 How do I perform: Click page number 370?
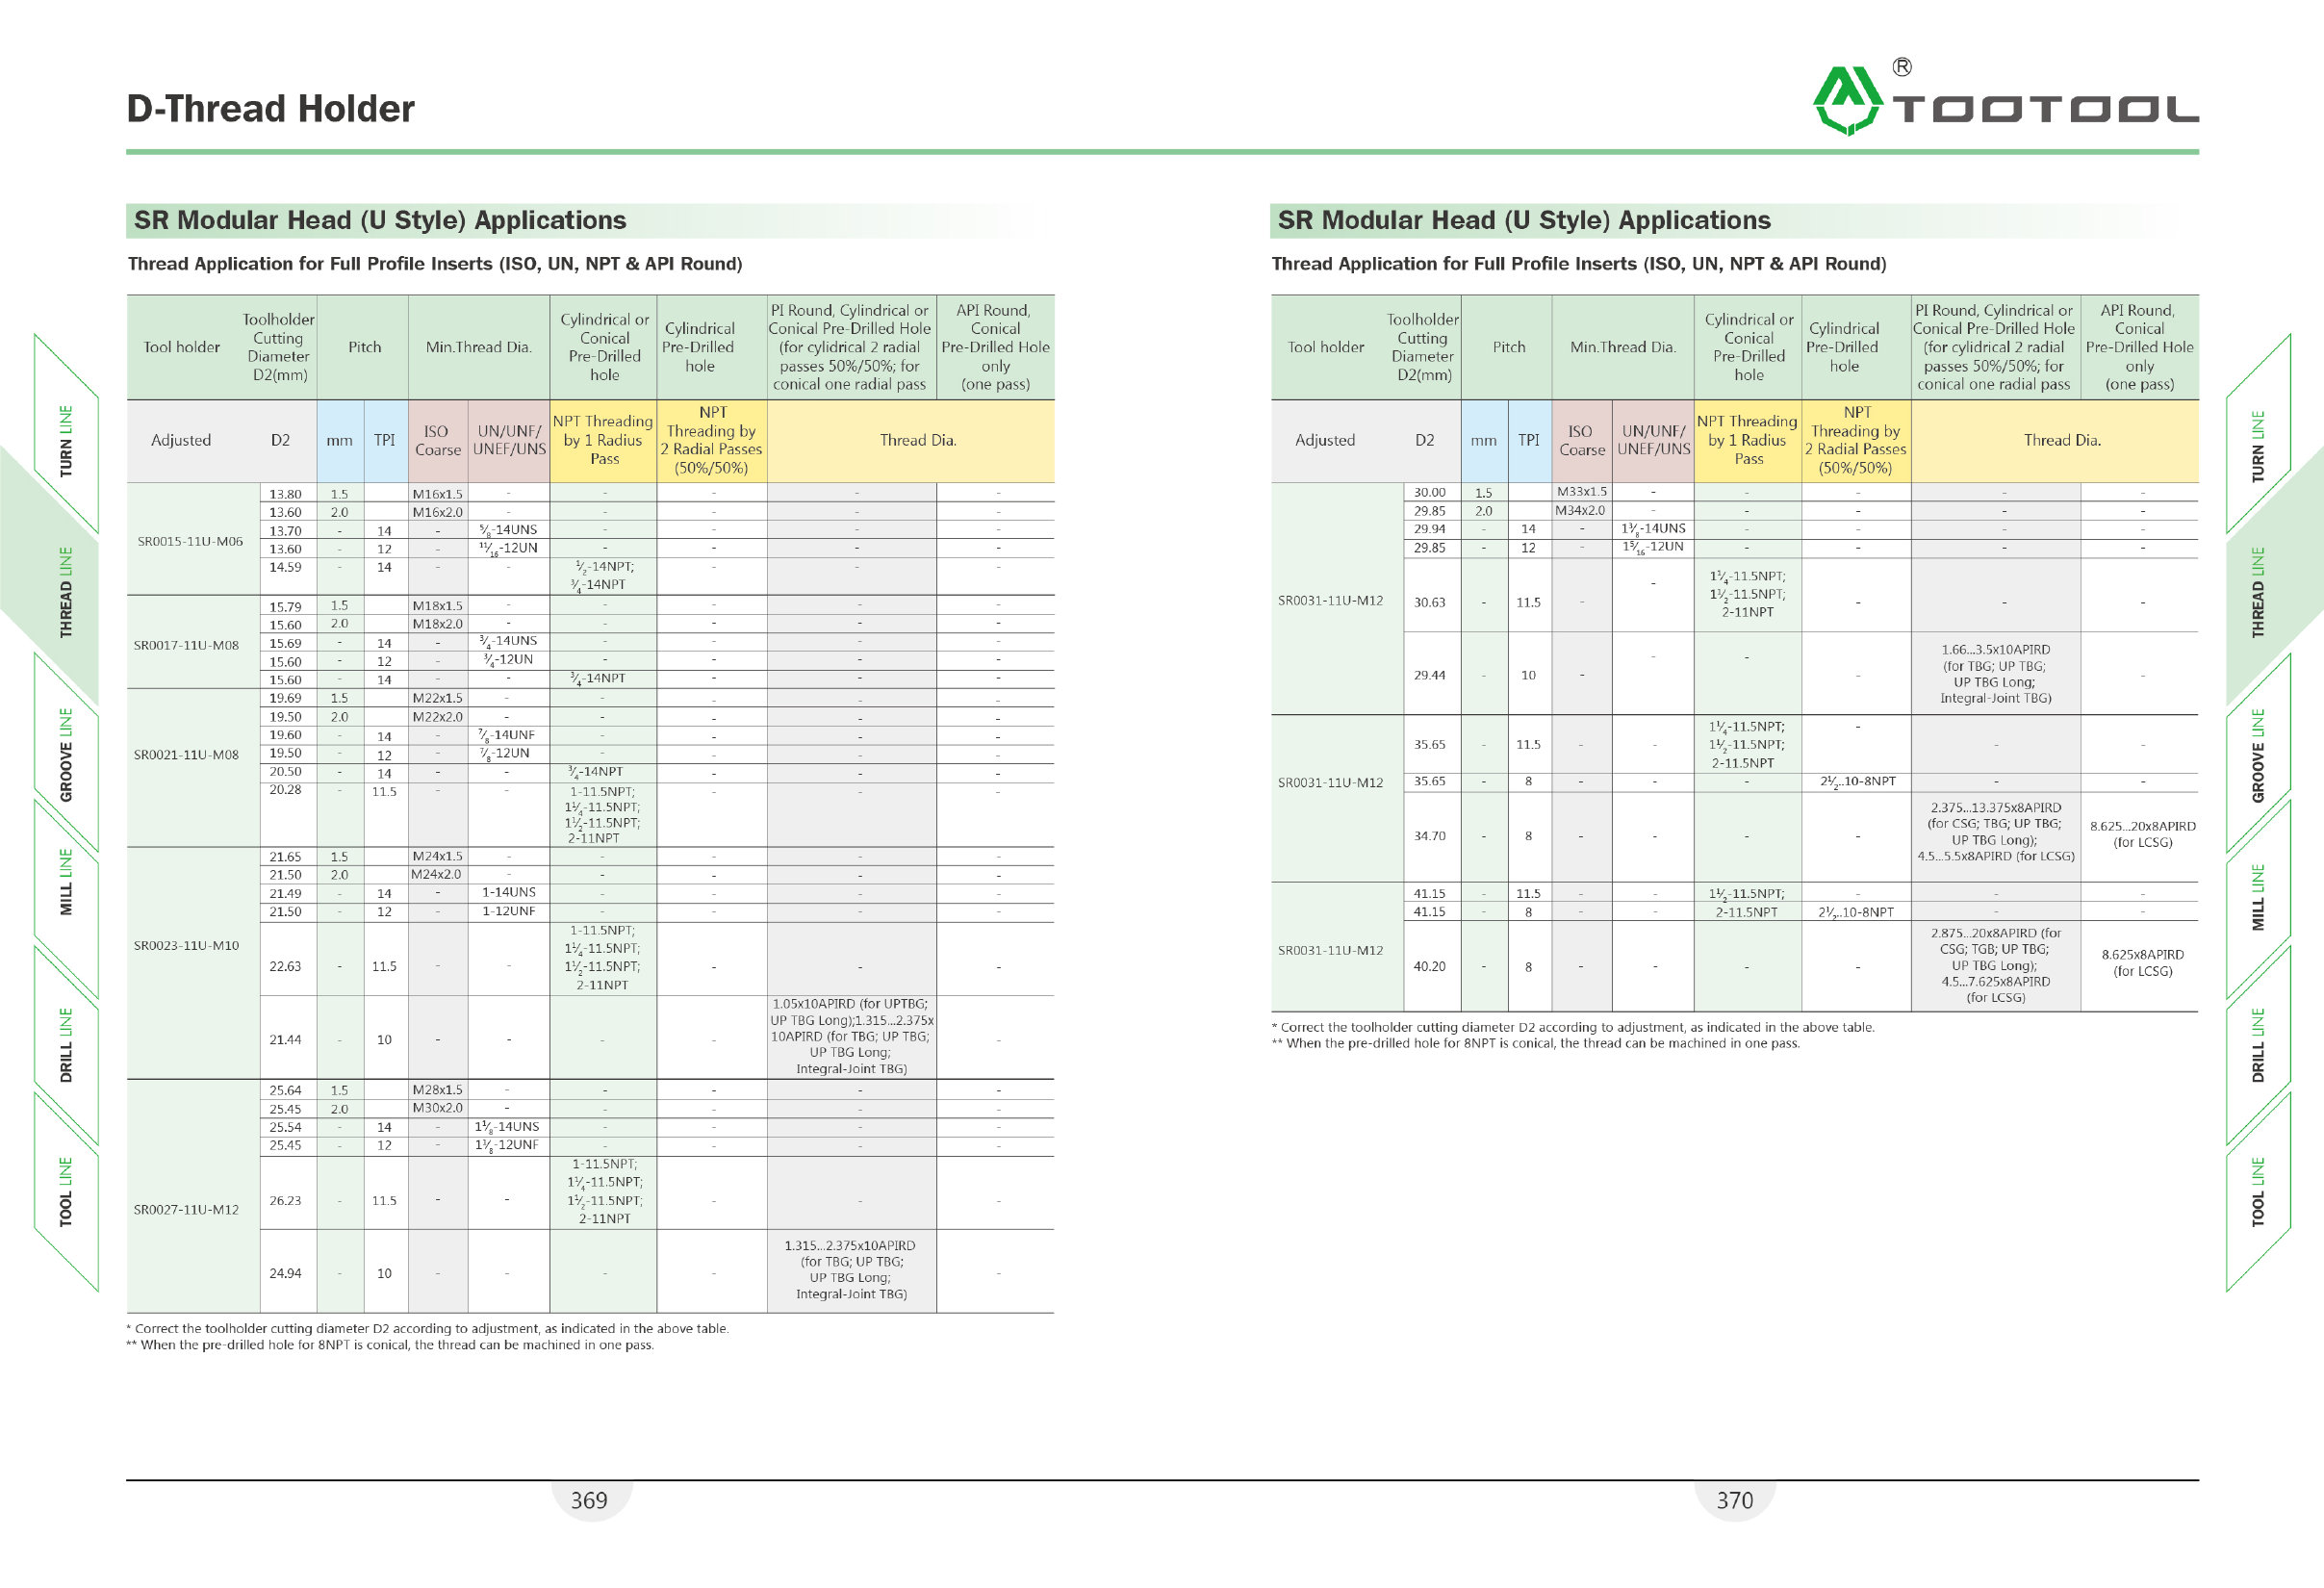[x=1735, y=1500]
